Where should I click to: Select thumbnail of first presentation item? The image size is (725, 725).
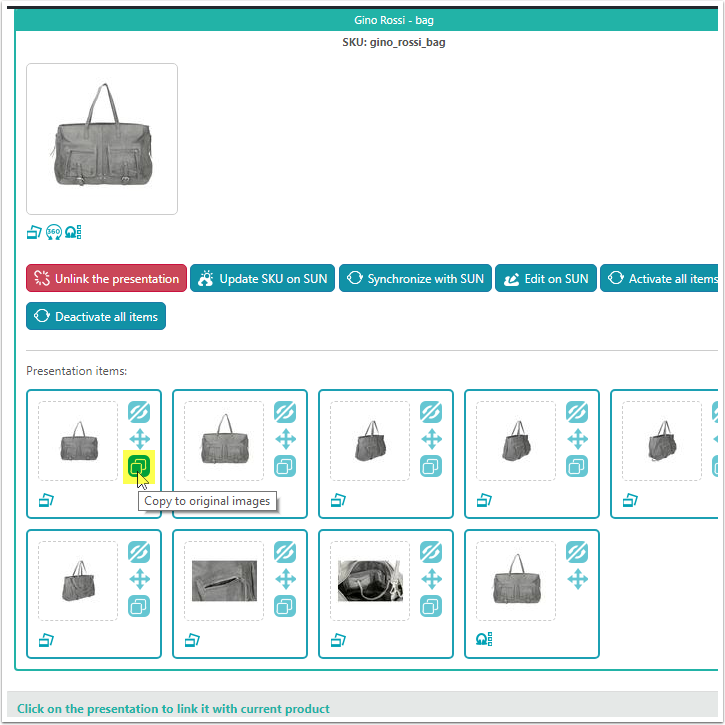tap(78, 441)
